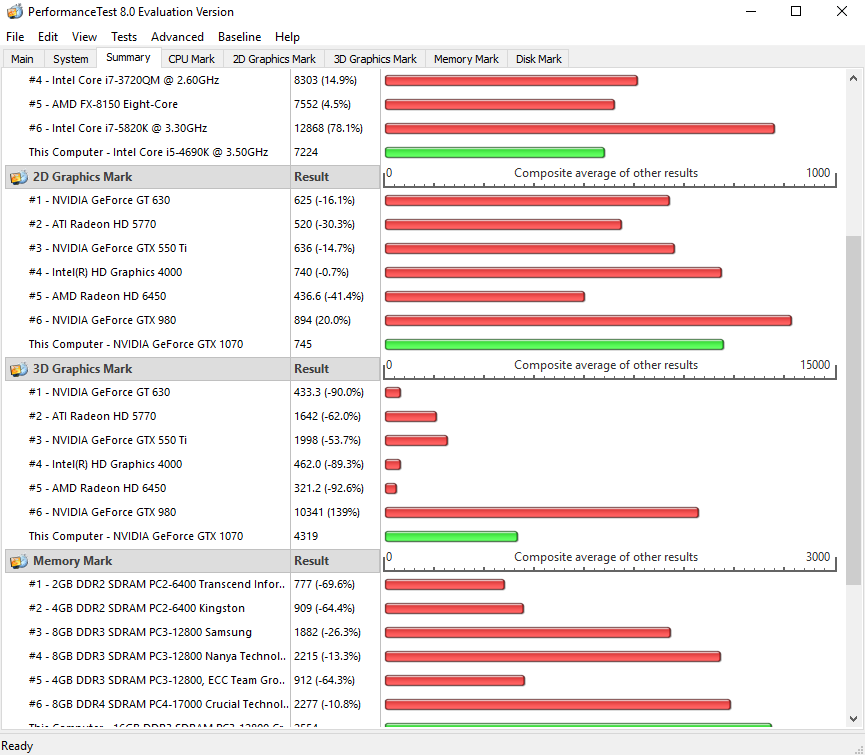Viewport: 865px width, 755px height.
Task: Click the red bar for GTX 980 3D result 10341
Action: point(542,512)
